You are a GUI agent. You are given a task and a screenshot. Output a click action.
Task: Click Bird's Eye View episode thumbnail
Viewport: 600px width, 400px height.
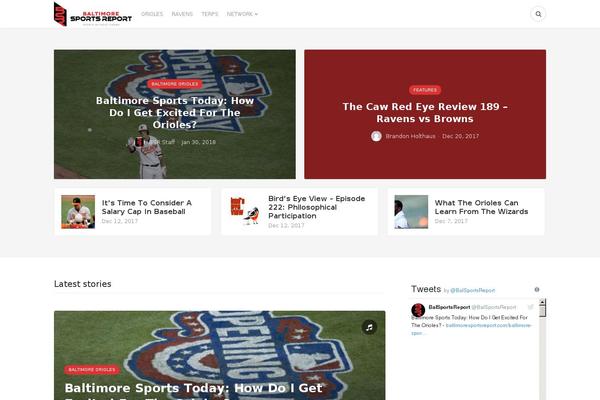(x=245, y=212)
